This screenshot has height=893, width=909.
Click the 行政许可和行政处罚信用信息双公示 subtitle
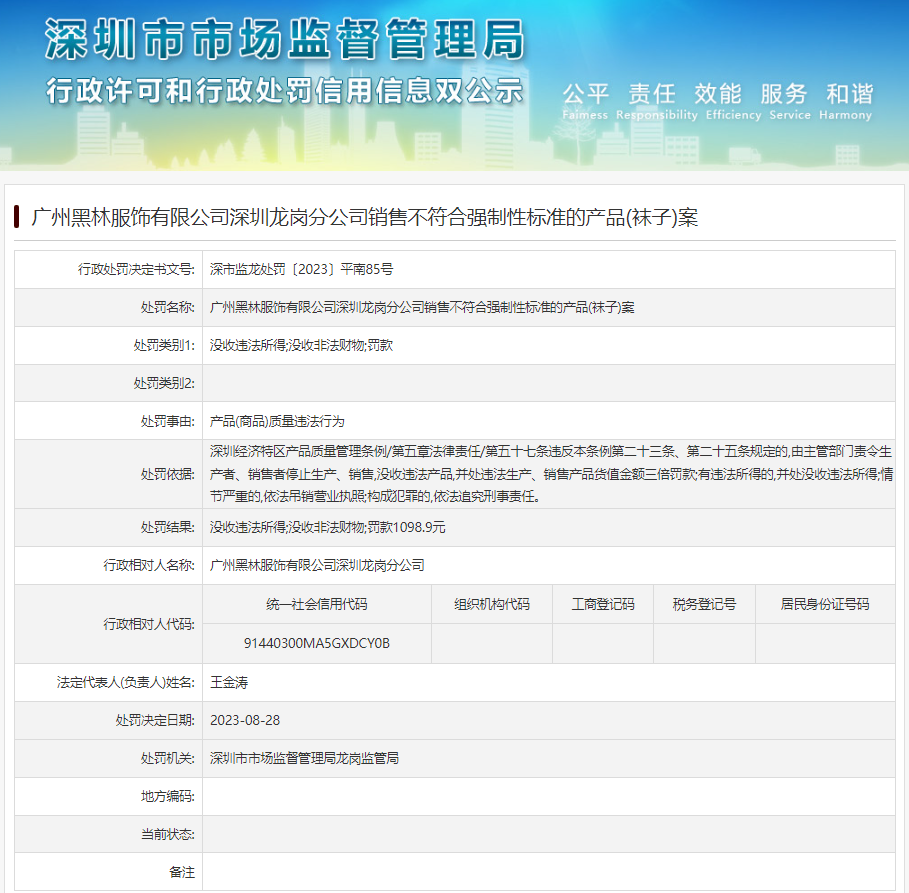click(285, 91)
